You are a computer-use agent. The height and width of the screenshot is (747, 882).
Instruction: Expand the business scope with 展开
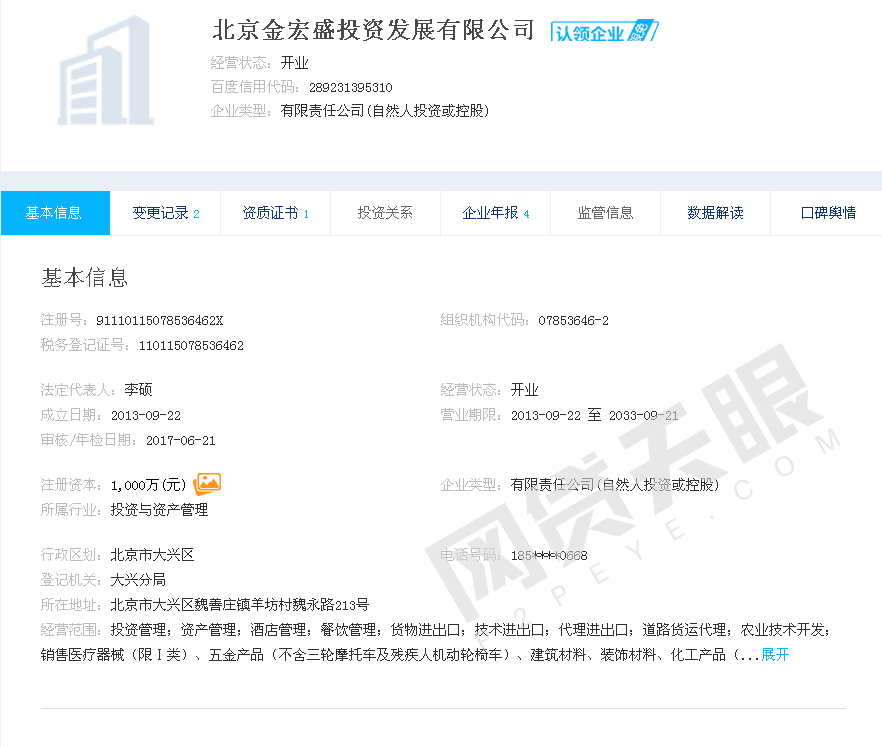[x=775, y=655]
